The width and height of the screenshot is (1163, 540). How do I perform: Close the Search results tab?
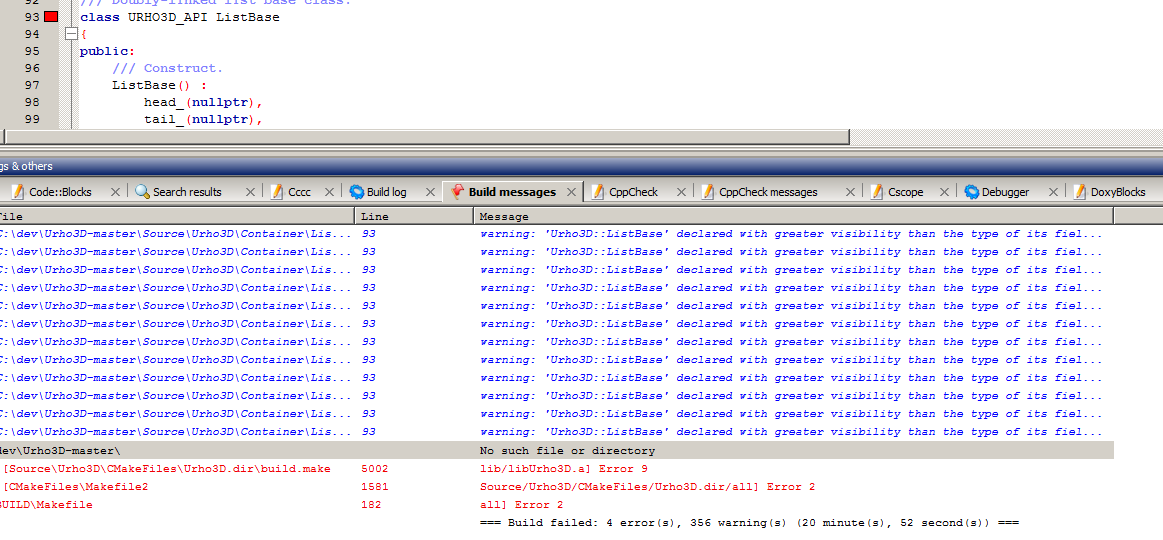(251, 192)
